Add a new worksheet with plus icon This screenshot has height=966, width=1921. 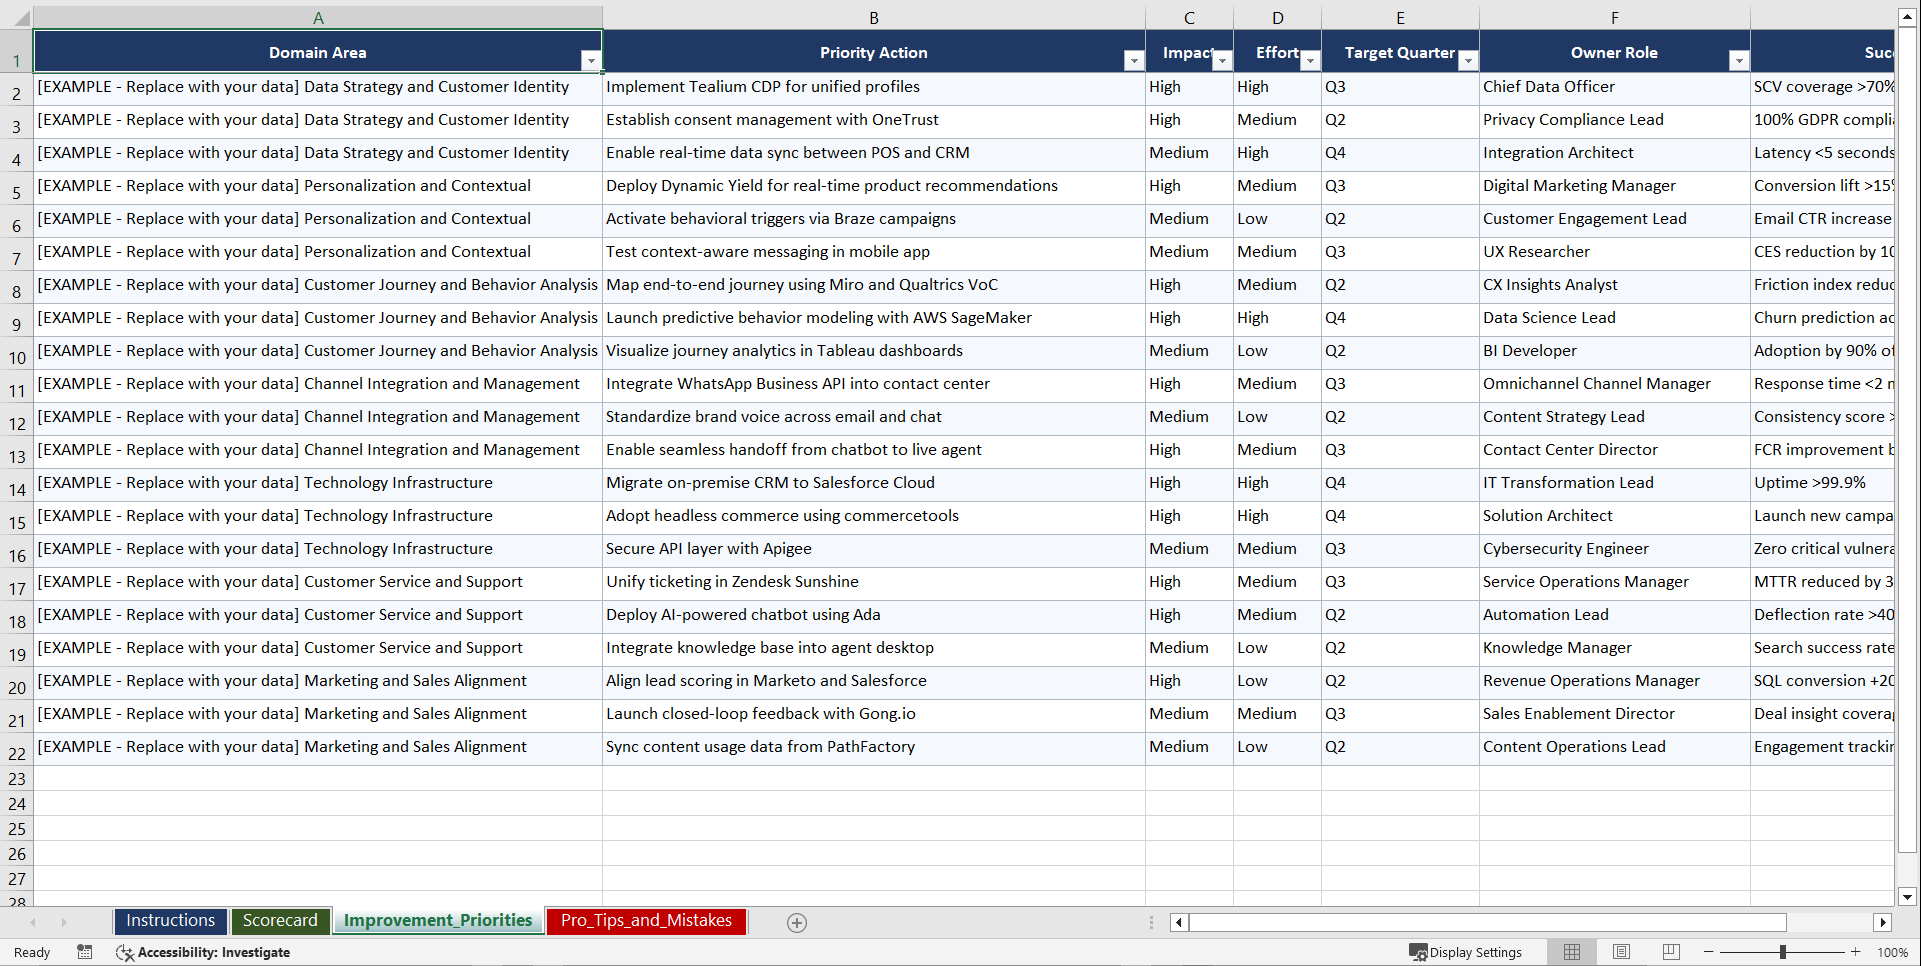tap(797, 922)
